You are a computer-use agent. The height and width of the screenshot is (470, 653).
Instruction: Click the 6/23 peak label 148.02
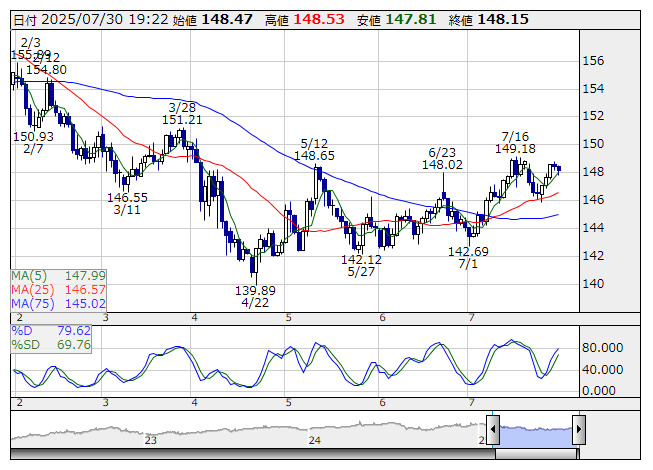click(442, 165)
